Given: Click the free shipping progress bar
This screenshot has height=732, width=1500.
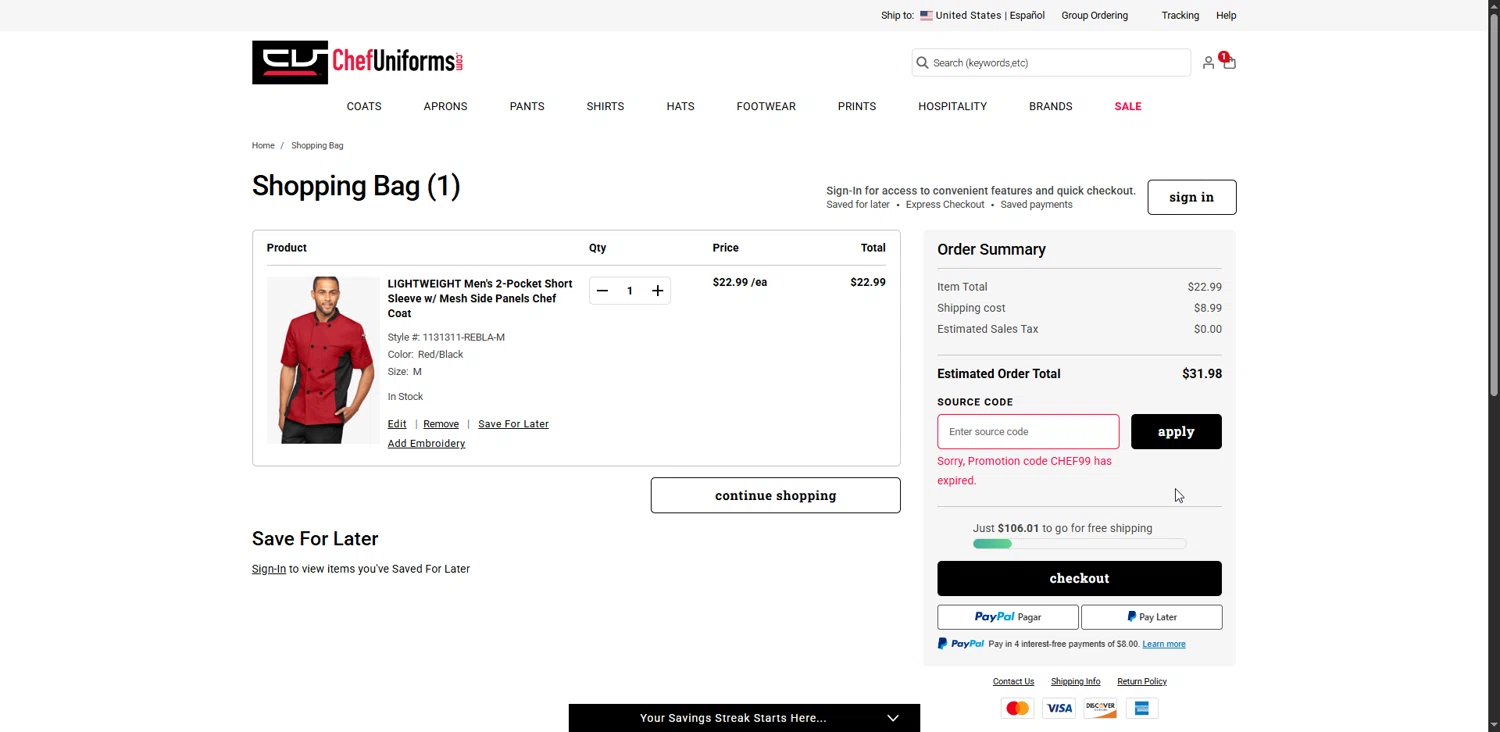Looking at the screenshot, I should click(x=1079, y=544).
